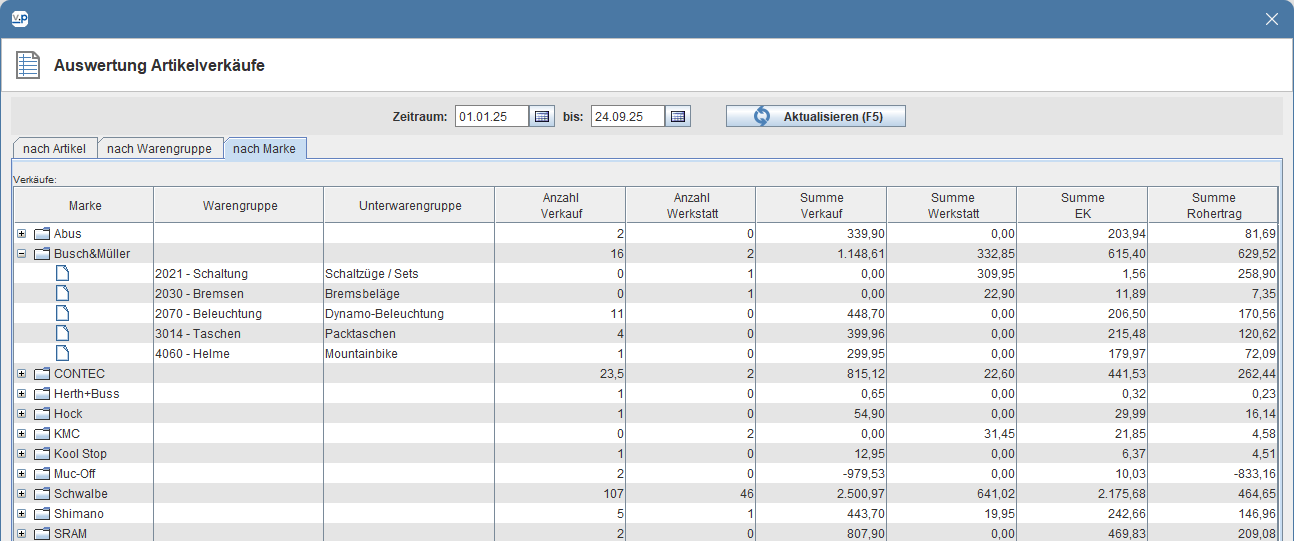Click the document icon in the 2070 - Beleuchtung row

tap(62, 313)
